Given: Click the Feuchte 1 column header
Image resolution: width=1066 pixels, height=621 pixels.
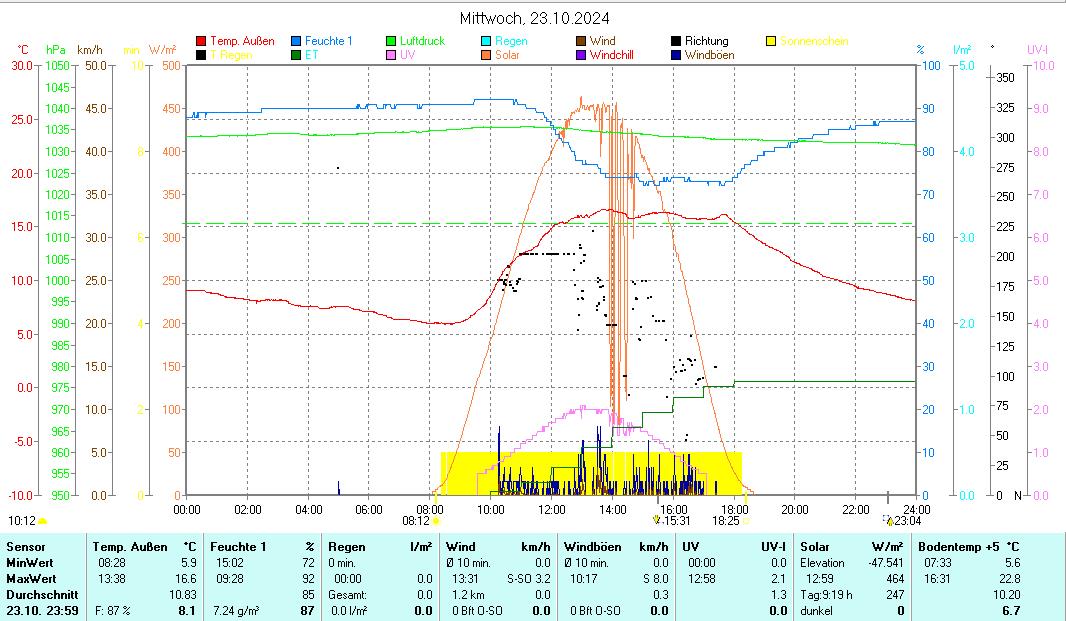Looking at the screenshot, I should tap(238, 547).
